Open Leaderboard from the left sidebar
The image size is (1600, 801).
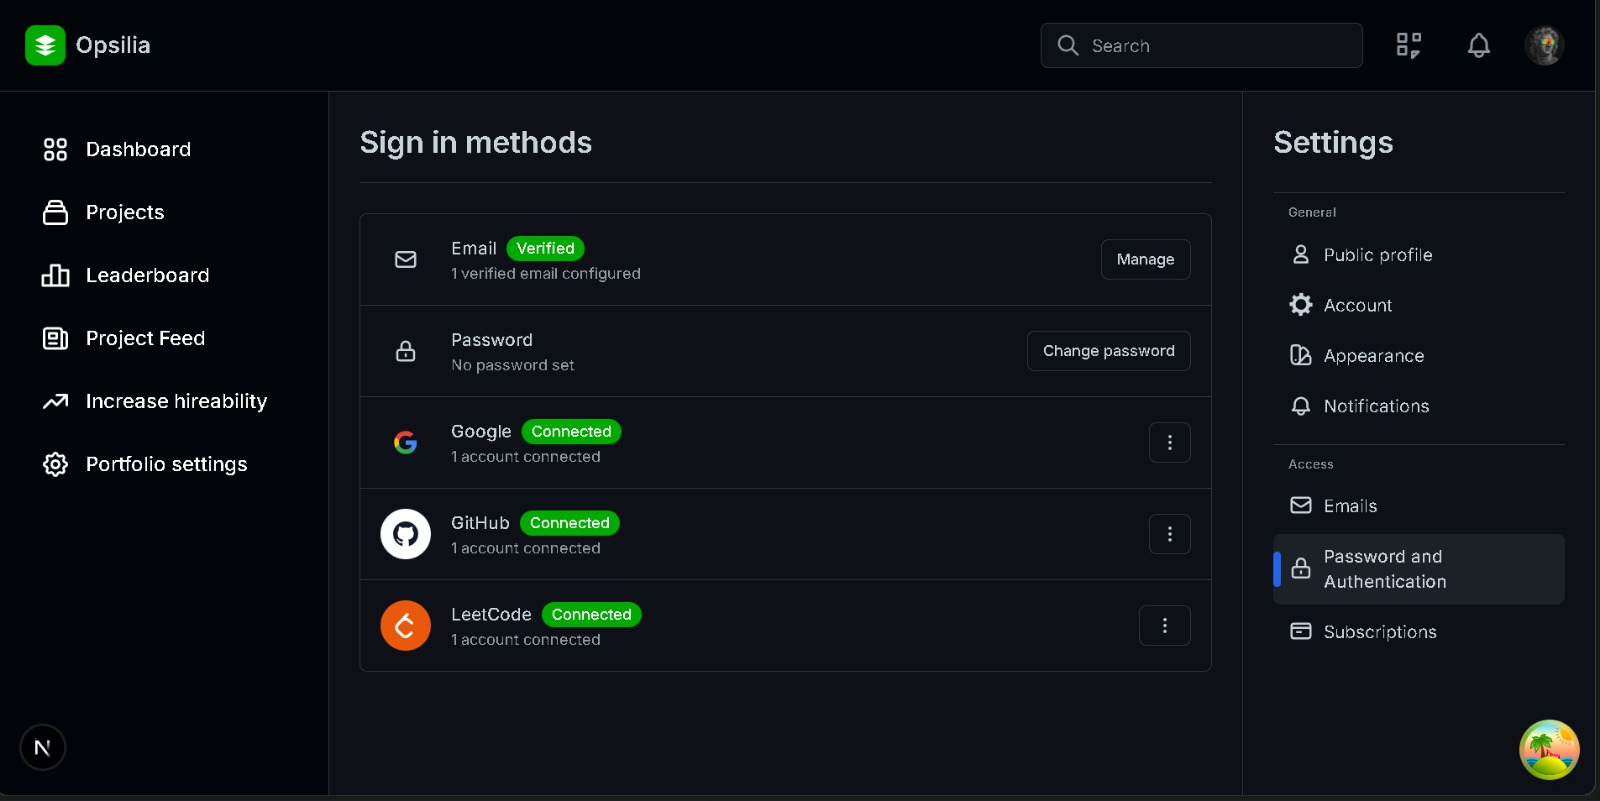point(147,275)
